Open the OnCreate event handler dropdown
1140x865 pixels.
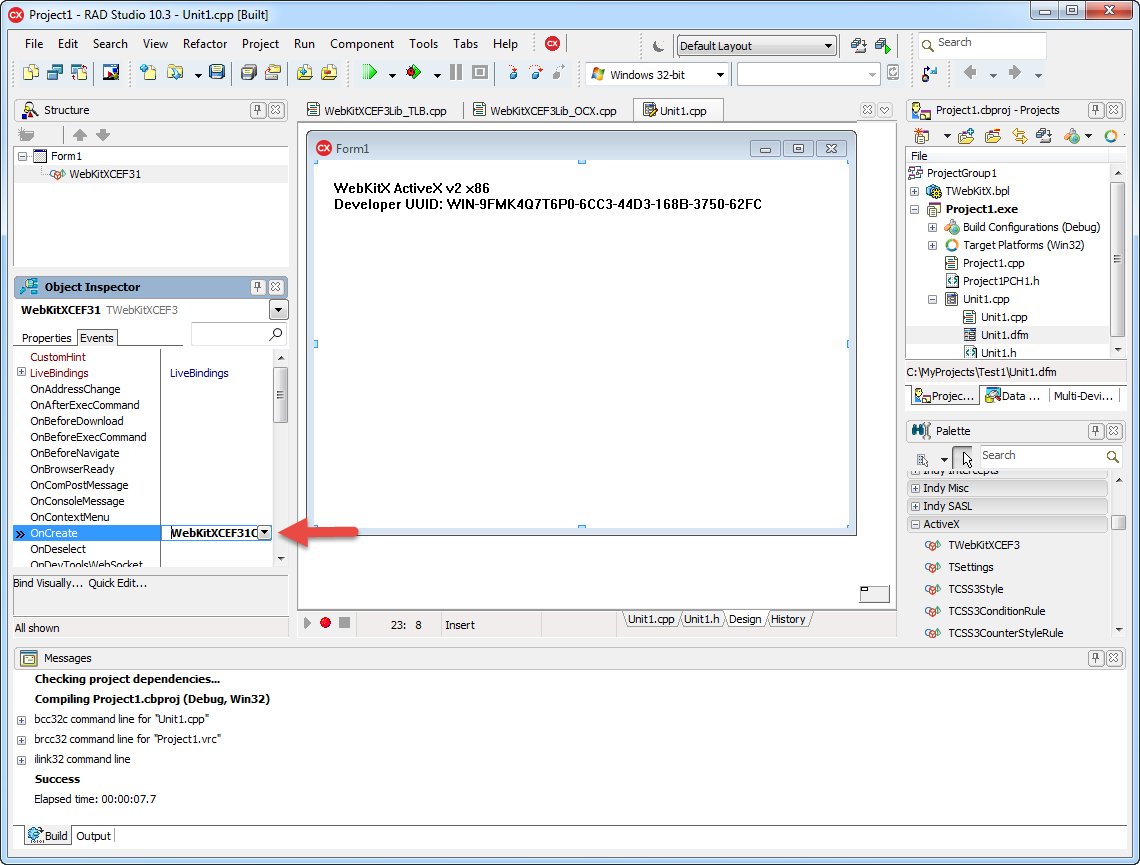click(x=265, y=533)
